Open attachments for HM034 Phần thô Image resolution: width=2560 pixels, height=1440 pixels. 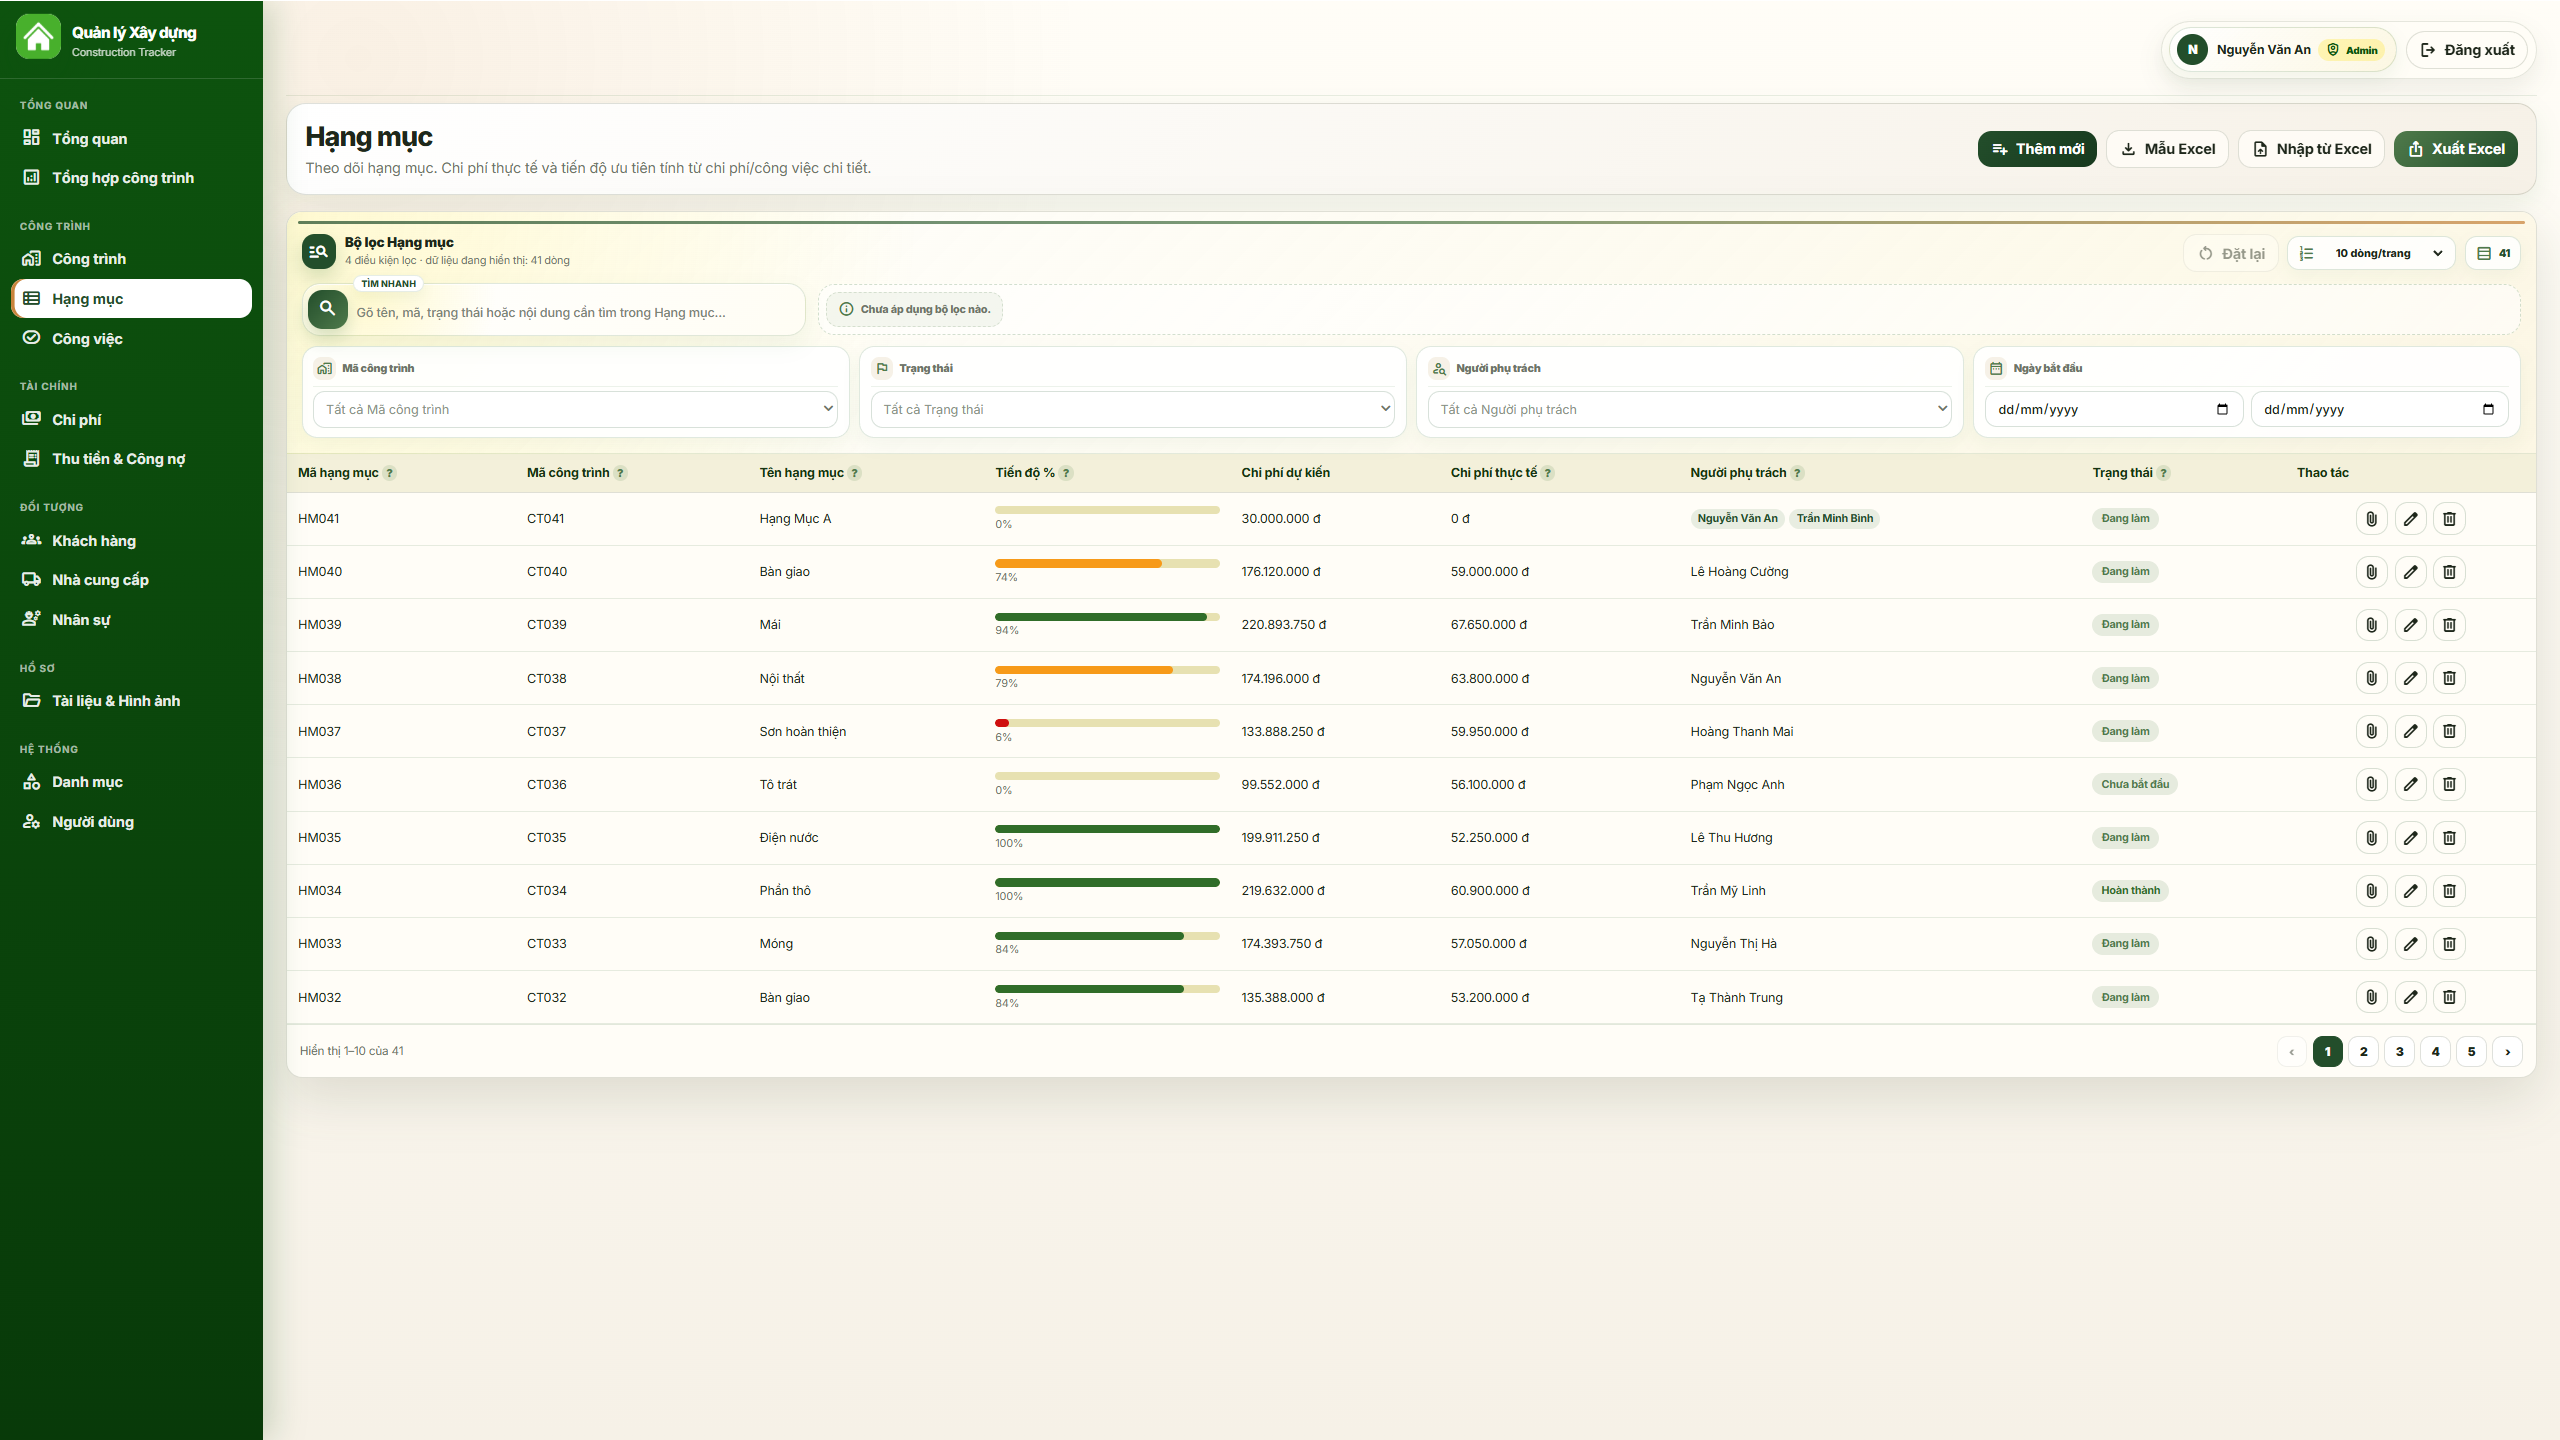click(2371, 890)
